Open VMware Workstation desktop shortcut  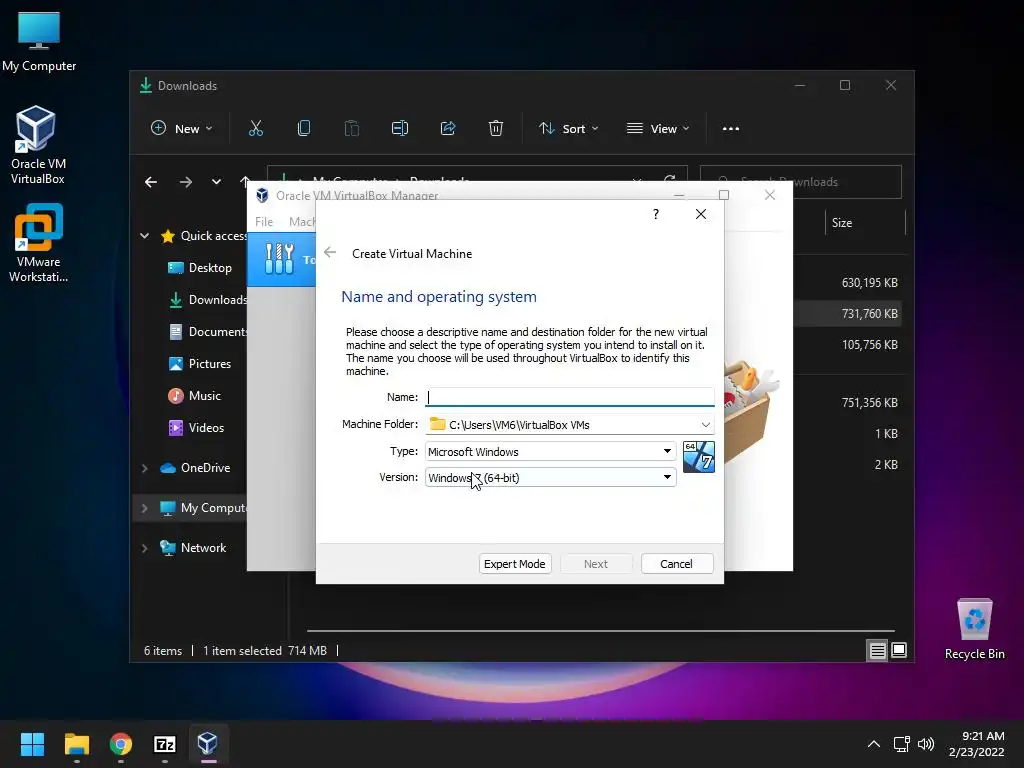pyautogui.click(x=38, y=243)
